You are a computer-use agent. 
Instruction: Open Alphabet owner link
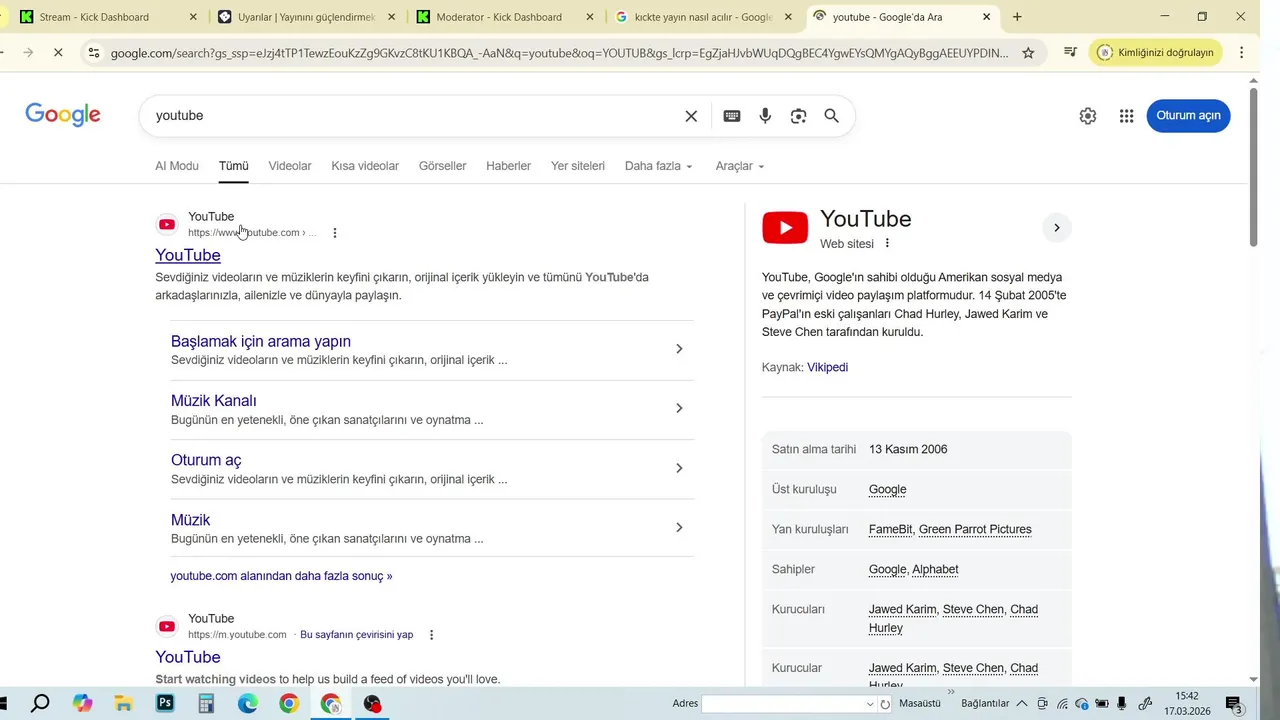tap(935, 569)
